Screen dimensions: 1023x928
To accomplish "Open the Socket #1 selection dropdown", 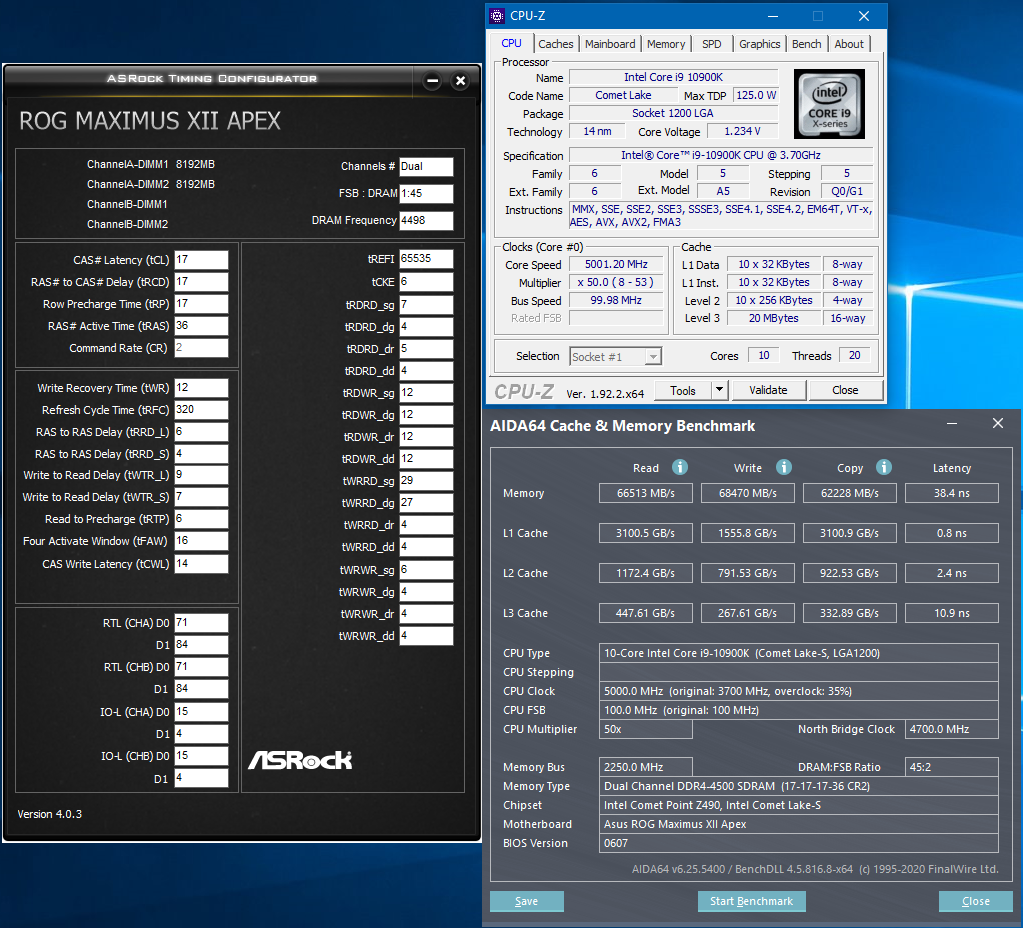I will click(x=652, y=356).
